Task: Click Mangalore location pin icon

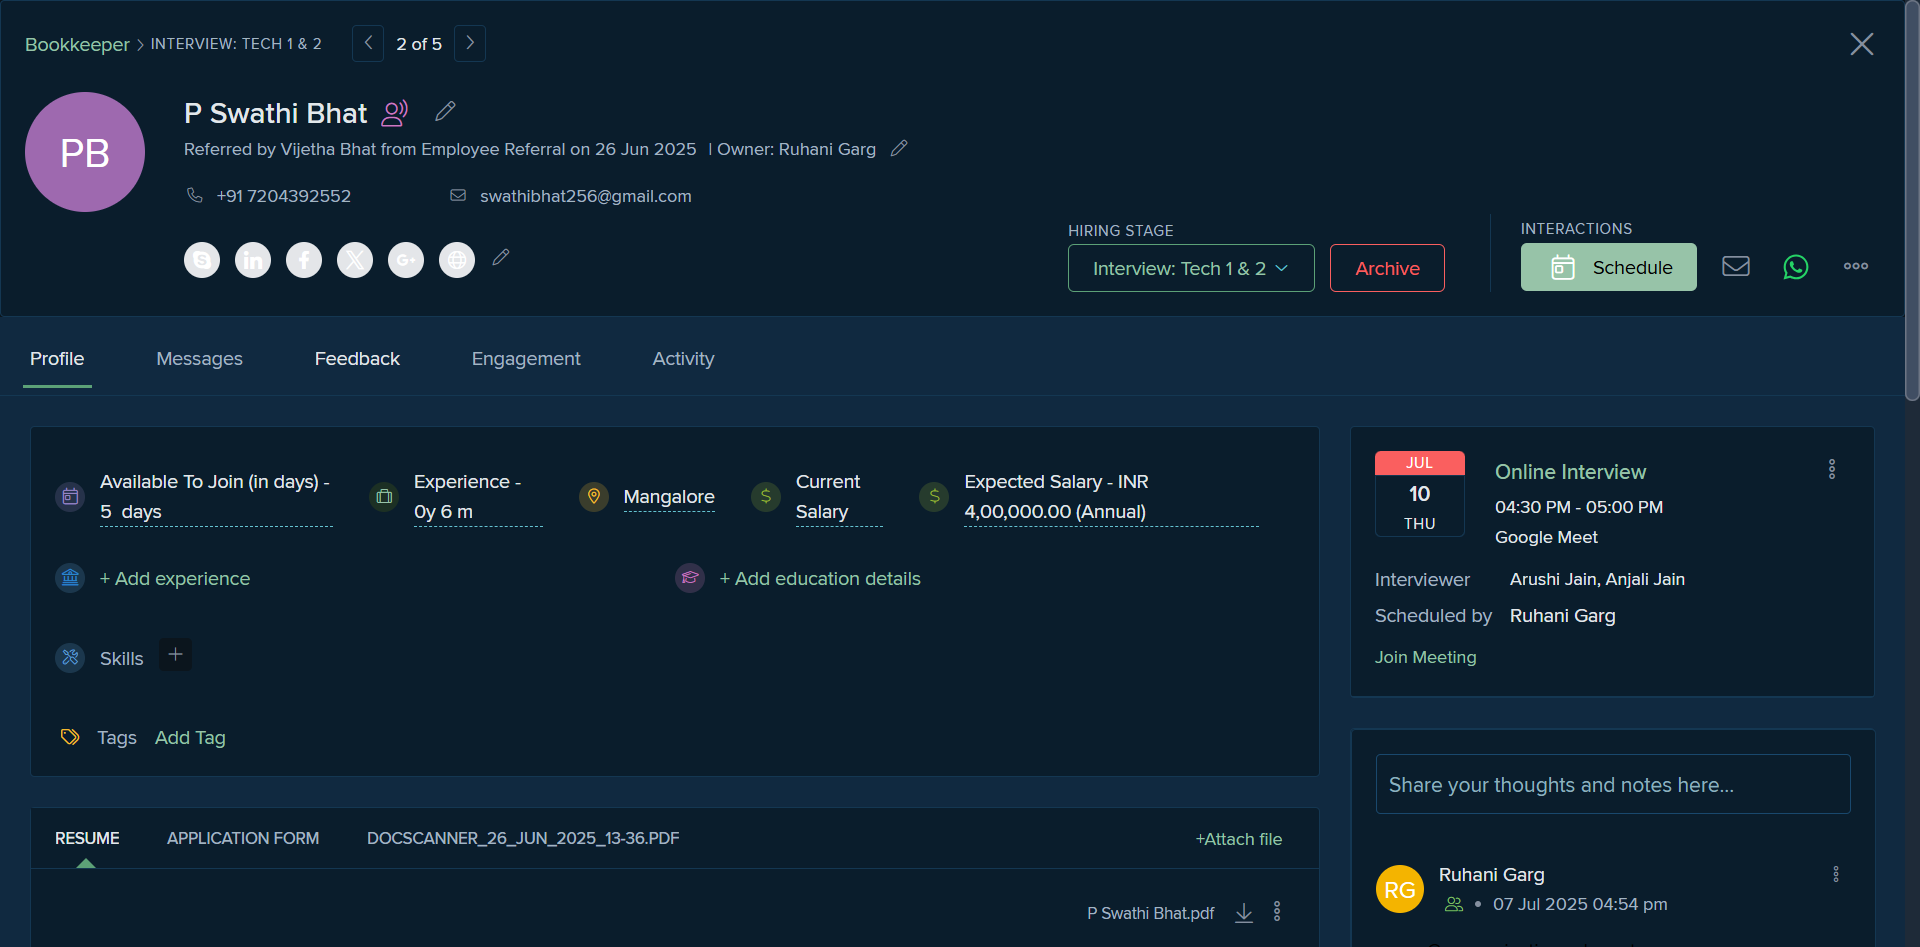Action: pyautogui.click(x=594, y=496)
